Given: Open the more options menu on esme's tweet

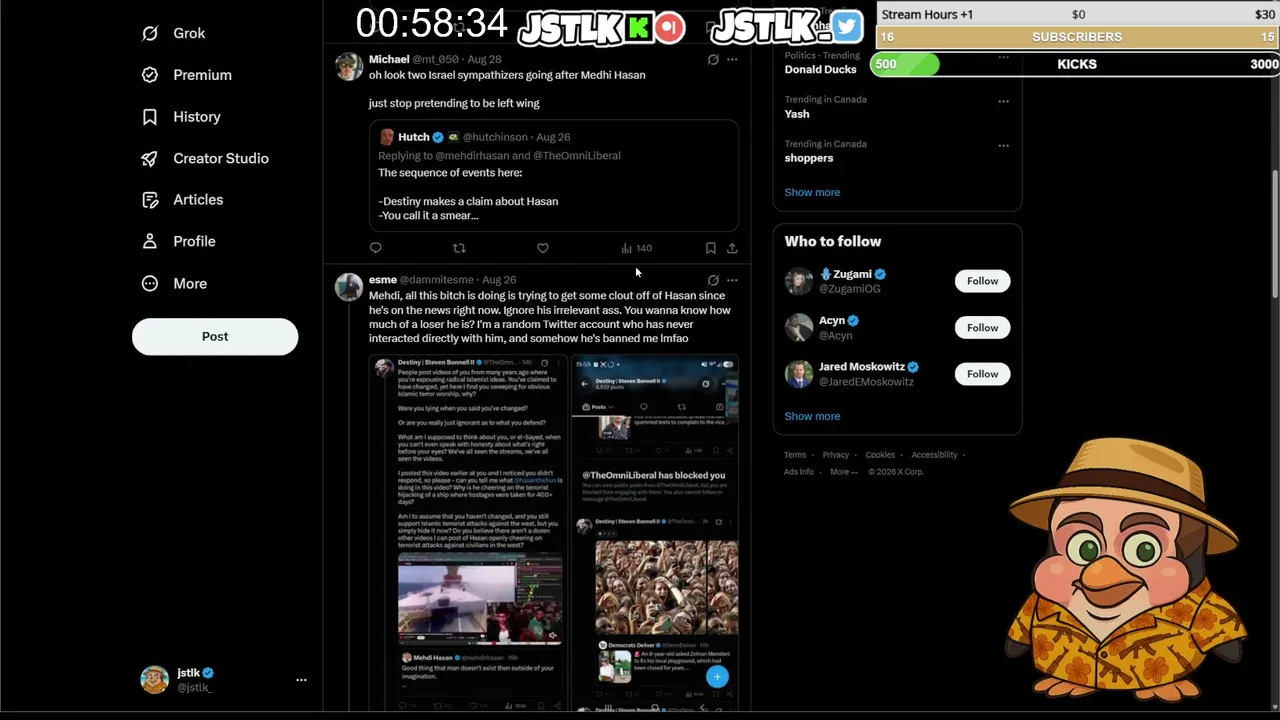Looking at the screenshot, I should tap(732, 280).
